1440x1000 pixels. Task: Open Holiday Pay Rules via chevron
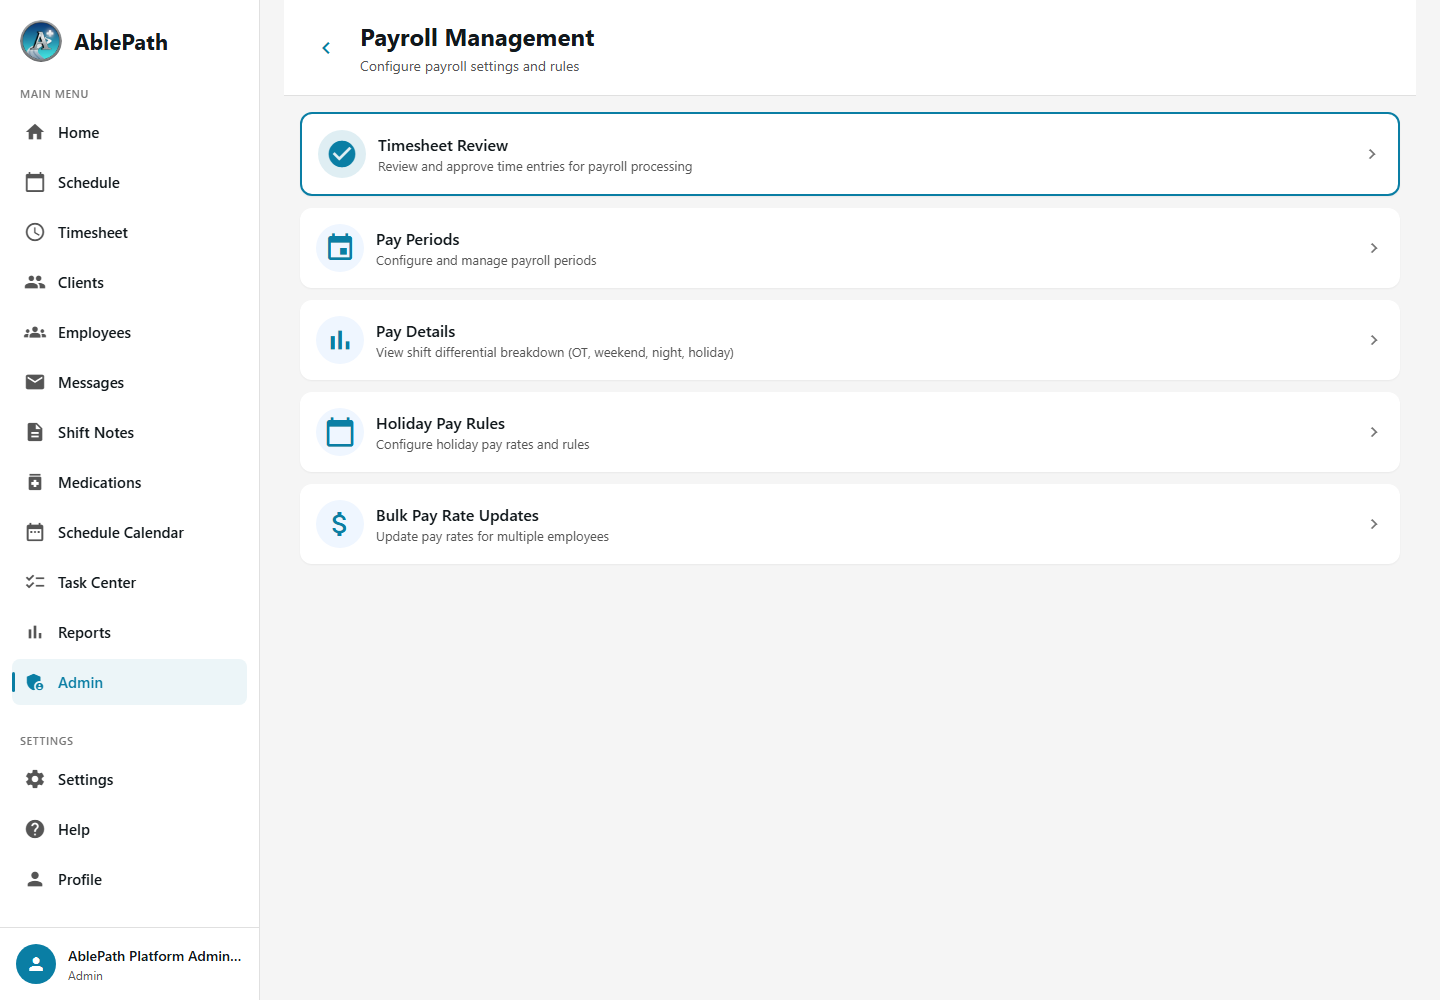pyautogui.click(x=1374, y=432)
